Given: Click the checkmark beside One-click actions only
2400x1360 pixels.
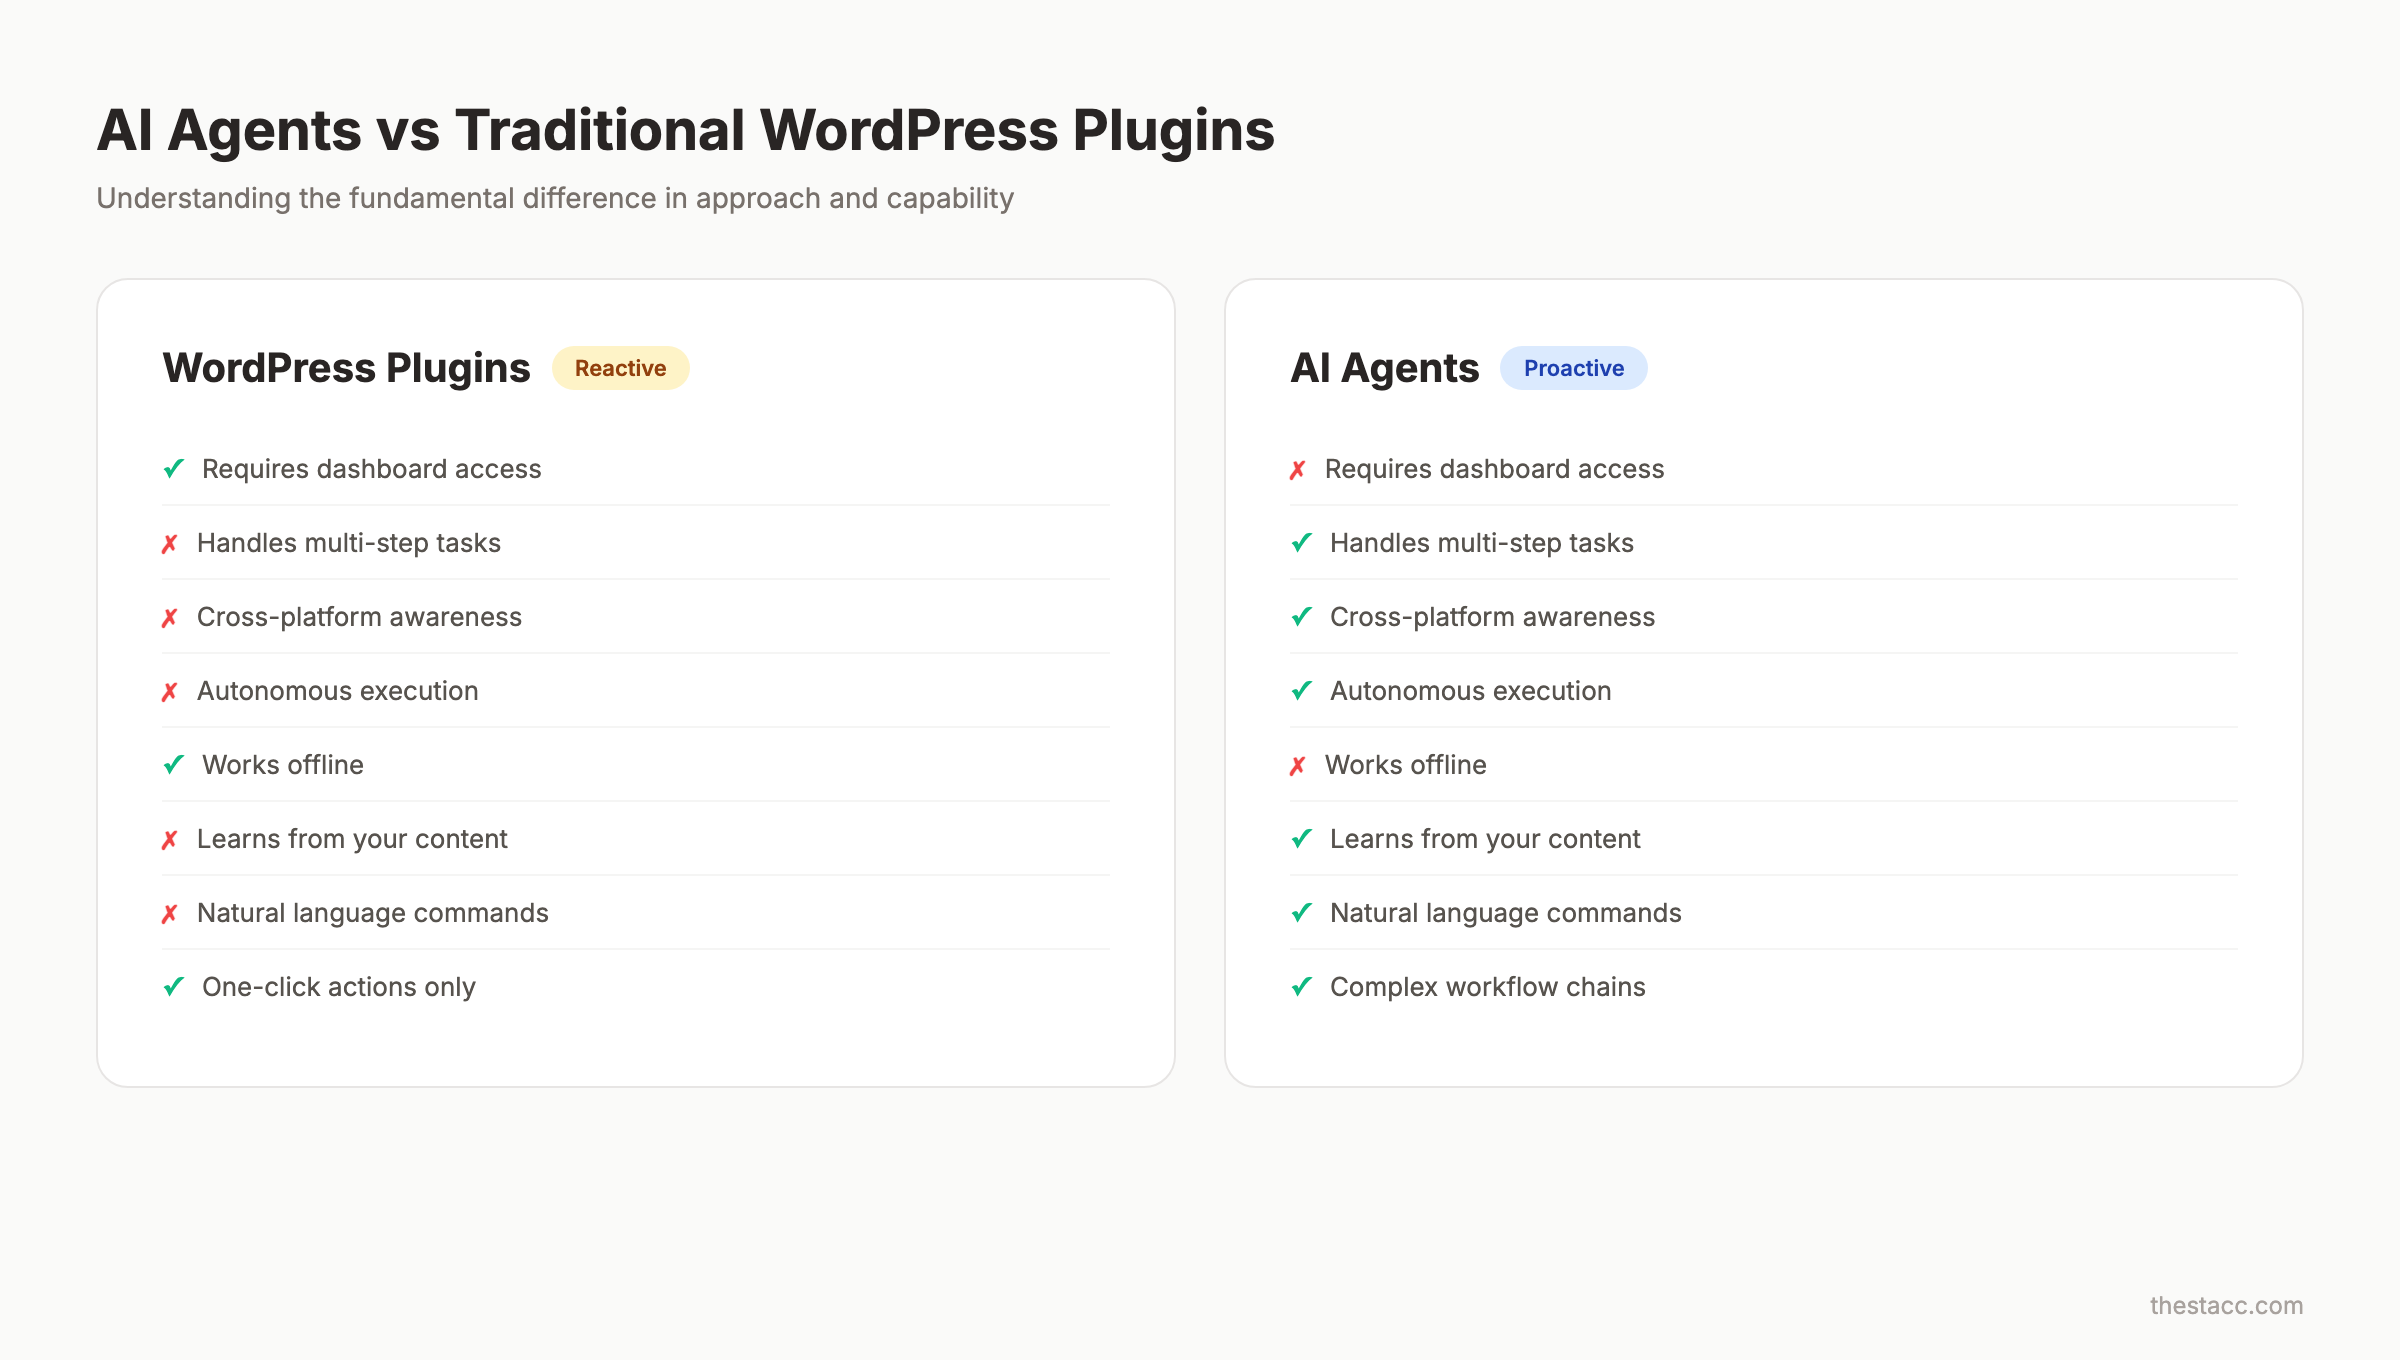Looking at the screenshot, I should tap(172, 986).
